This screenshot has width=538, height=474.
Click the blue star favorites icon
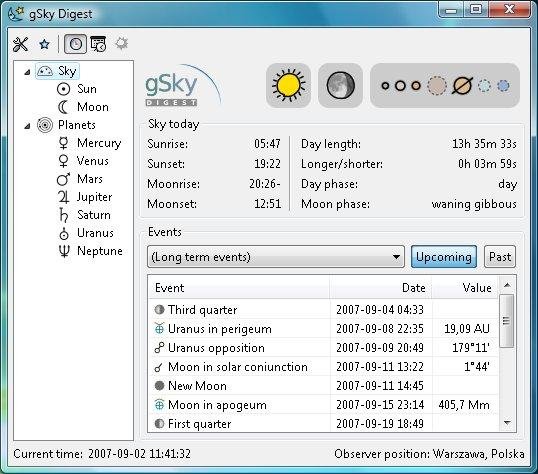(x=44, y=44)
